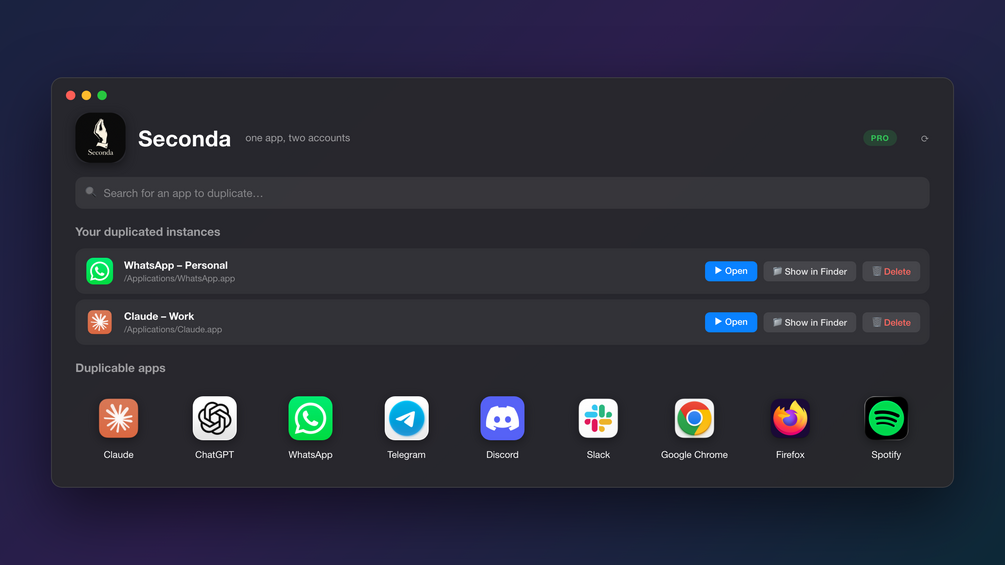Click the 'Discord' label text

click(502, 455)
